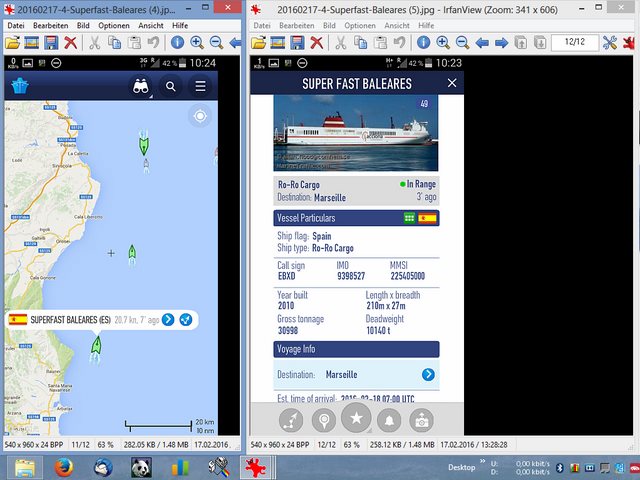The height and width of the screenshot is (480, 640).
Task: Click slideshow icon in right IrfanView toolbar
Action: coord(278,42)
